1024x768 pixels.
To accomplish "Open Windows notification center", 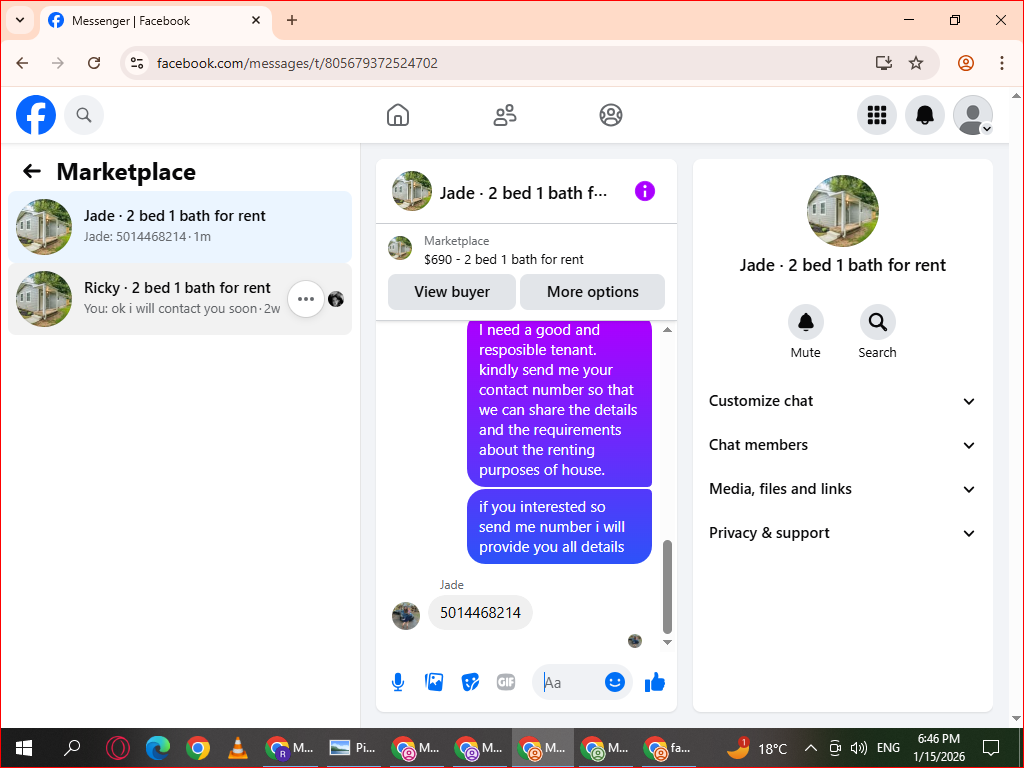I will coord(991,748).
